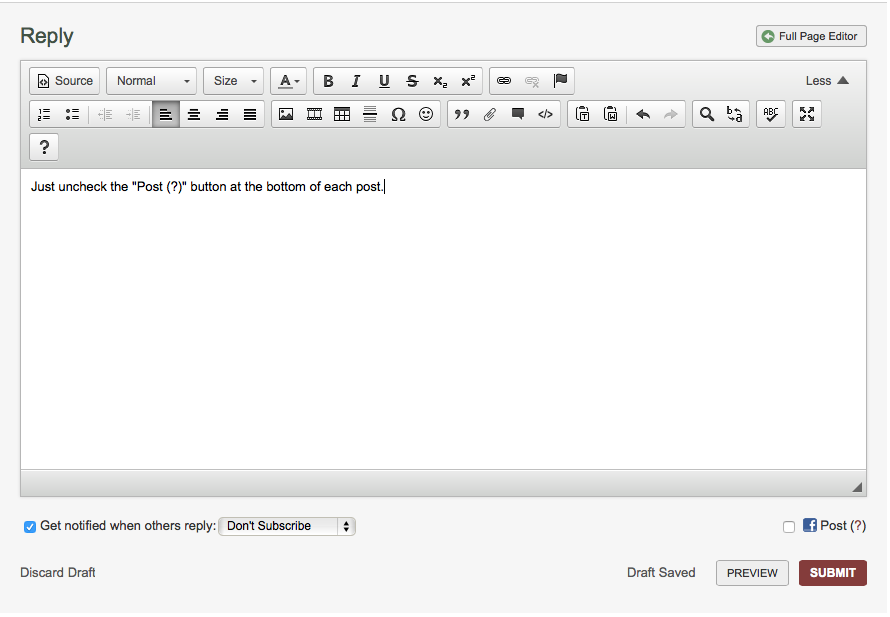Toggle bold formatting
This screenshot has height=617, width=890.
[x=328, y=81]
